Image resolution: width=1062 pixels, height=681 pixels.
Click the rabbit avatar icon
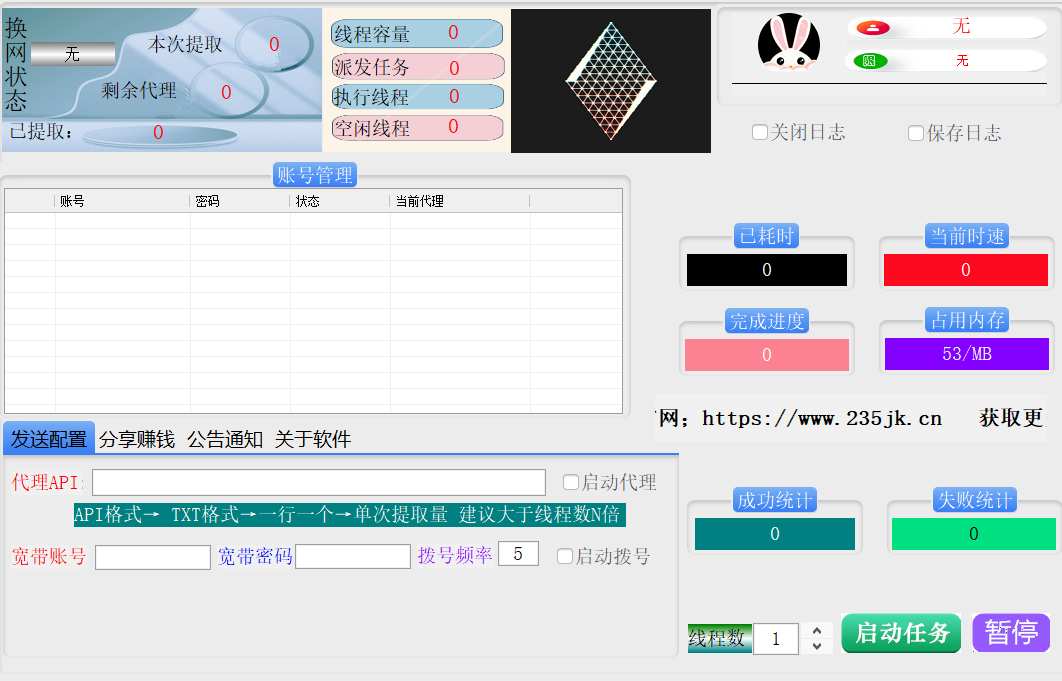(789, 43)
